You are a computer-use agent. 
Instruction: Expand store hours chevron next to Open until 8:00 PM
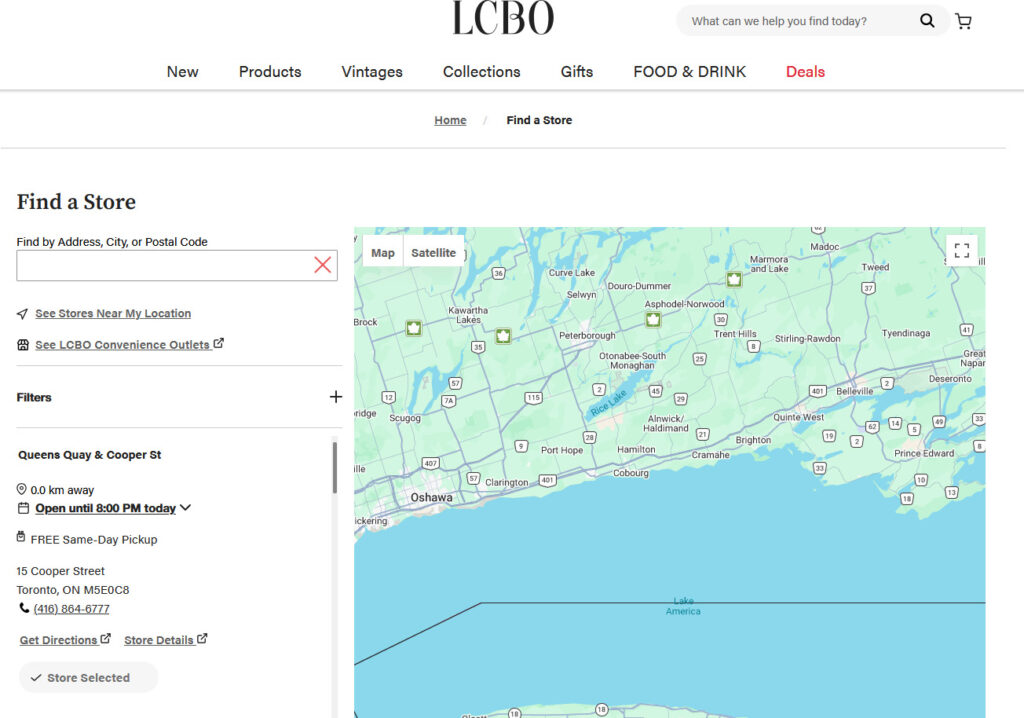pyautogui.click(x=185, y=508)
